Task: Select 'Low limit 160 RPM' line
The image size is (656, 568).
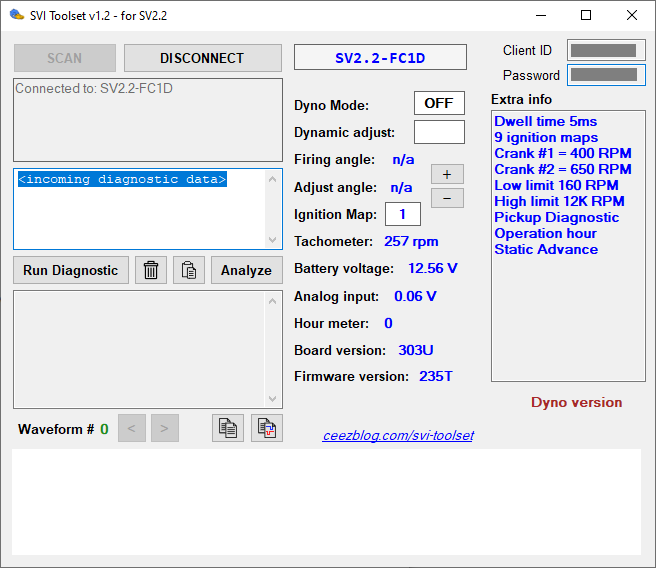Action: tap(556, 185)
